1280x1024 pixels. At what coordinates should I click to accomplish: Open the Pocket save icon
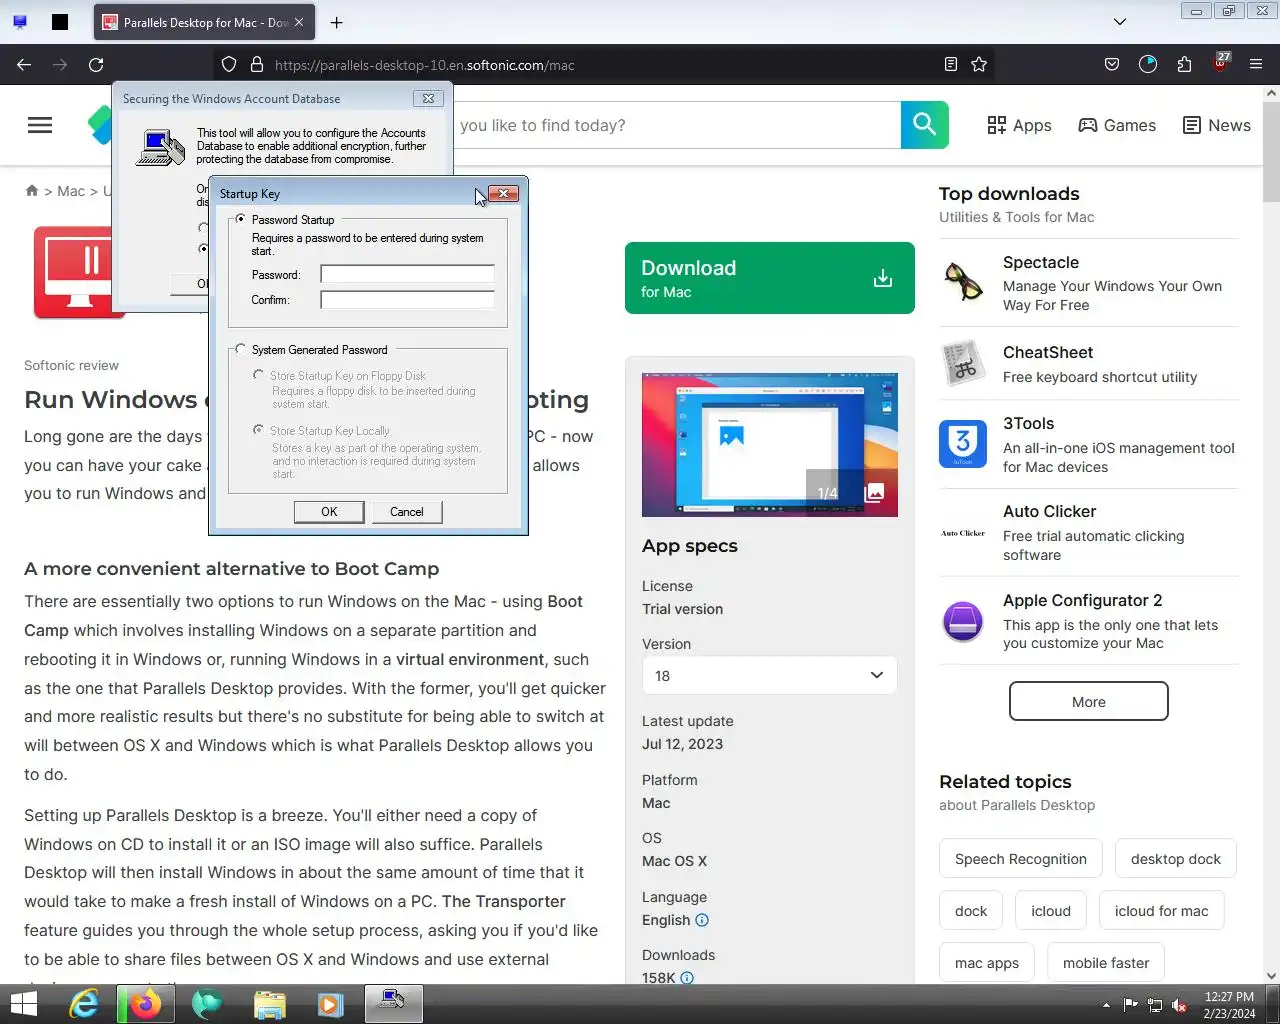(x=1112, y=65)
